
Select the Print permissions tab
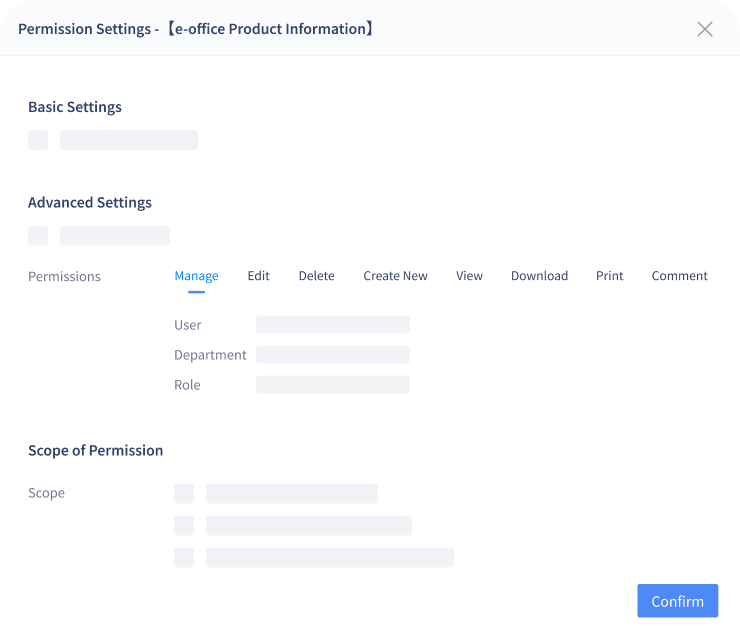(610, 276)
